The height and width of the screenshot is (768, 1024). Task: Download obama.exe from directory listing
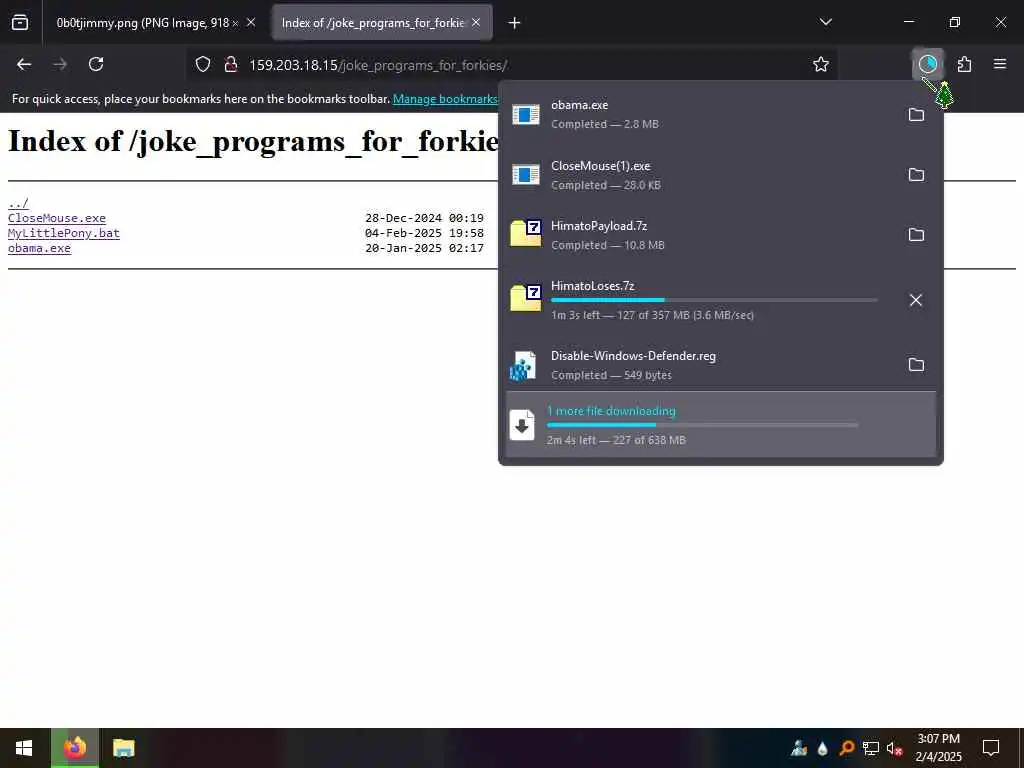click(39, 248)
